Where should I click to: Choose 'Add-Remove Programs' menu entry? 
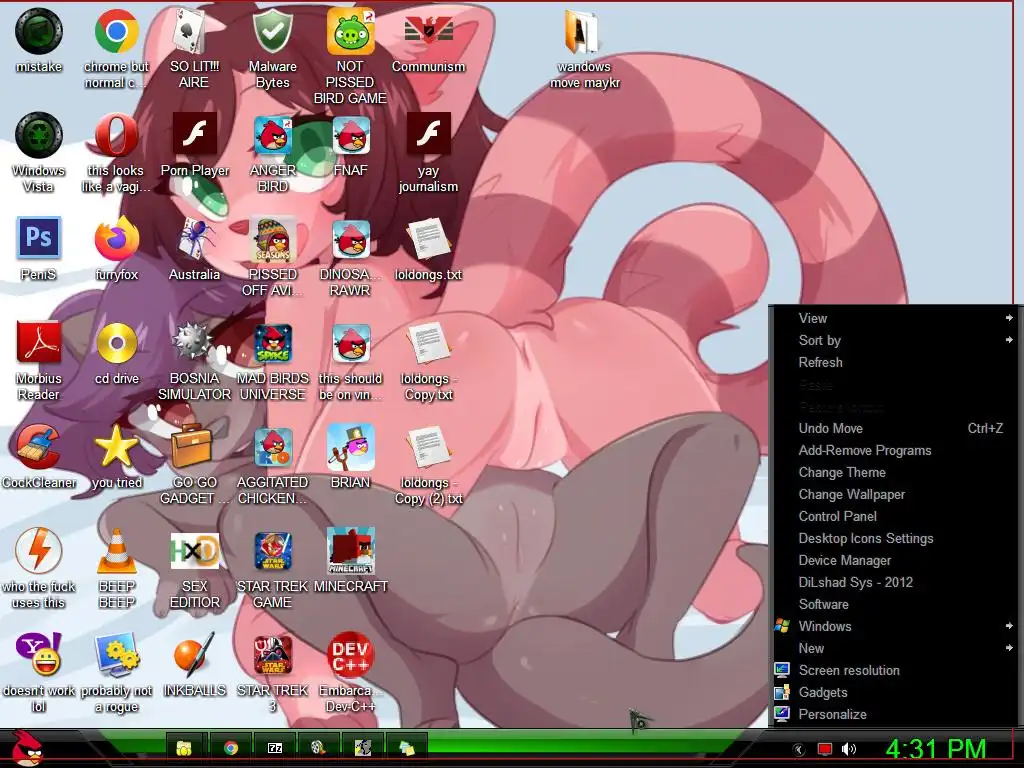893,451
